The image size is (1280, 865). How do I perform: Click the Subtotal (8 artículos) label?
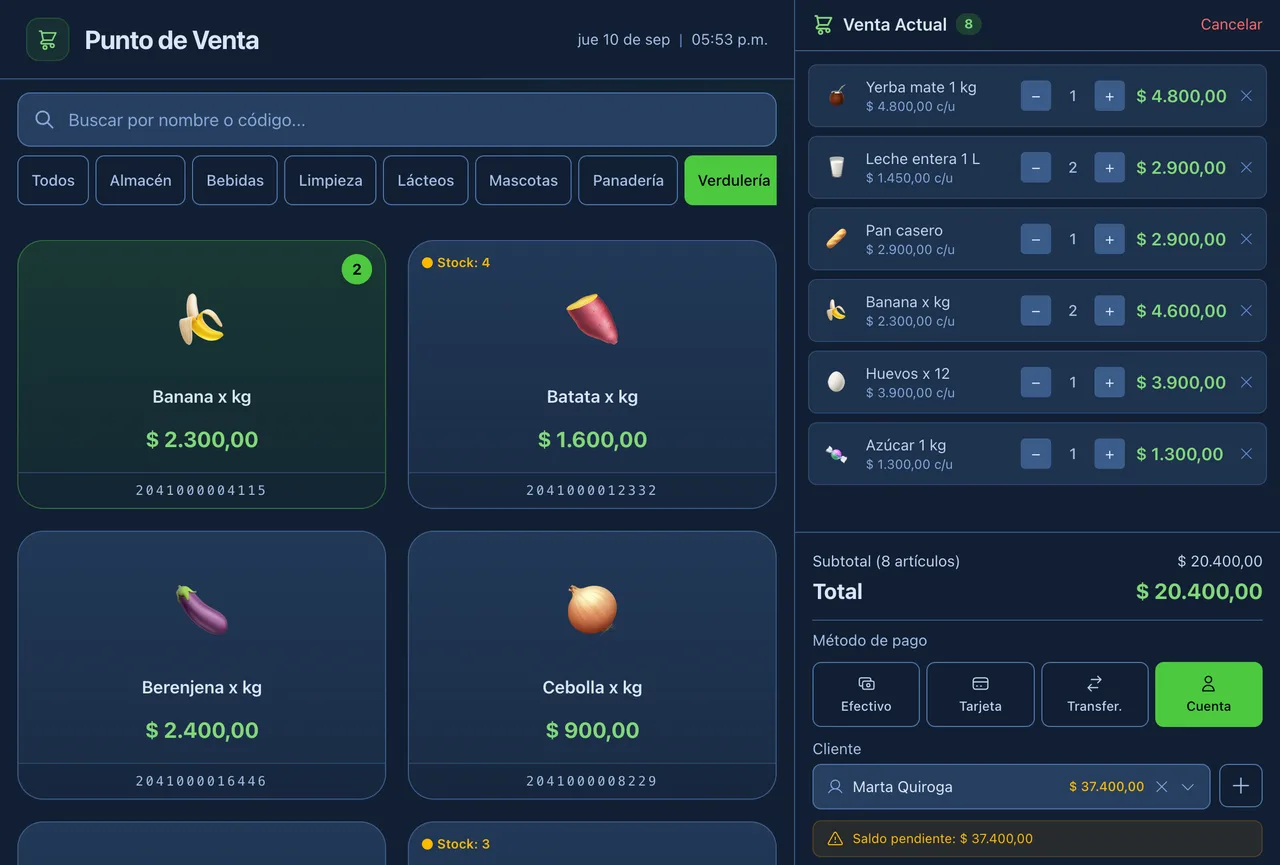[886, 561]
